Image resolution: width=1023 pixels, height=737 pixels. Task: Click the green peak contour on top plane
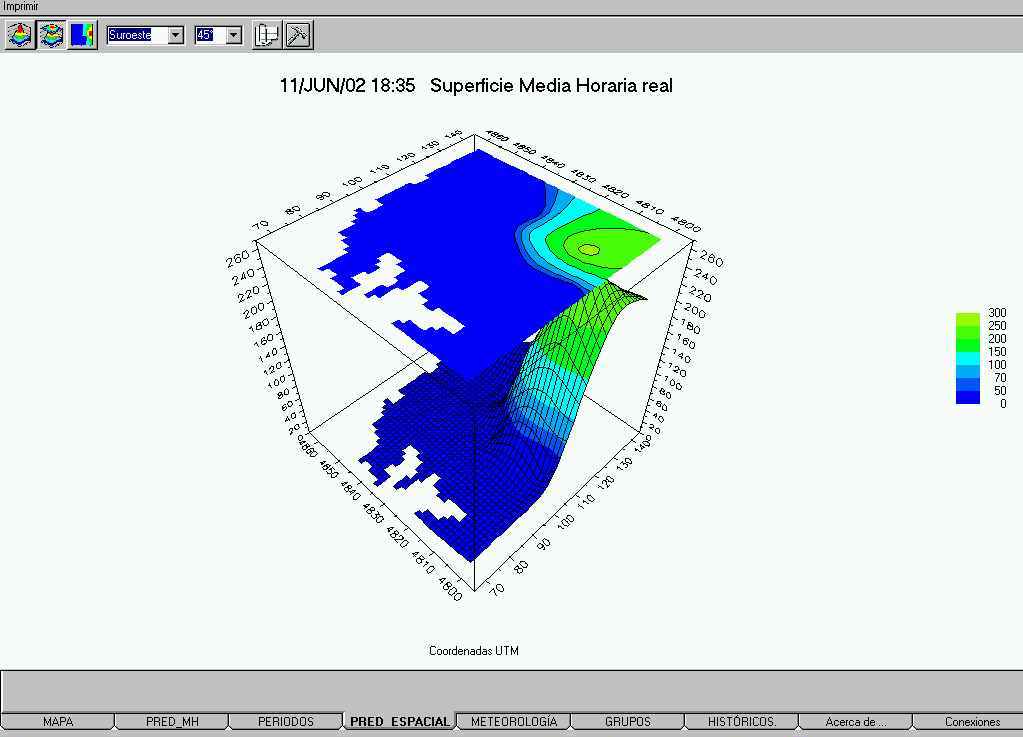pos(588,249)
